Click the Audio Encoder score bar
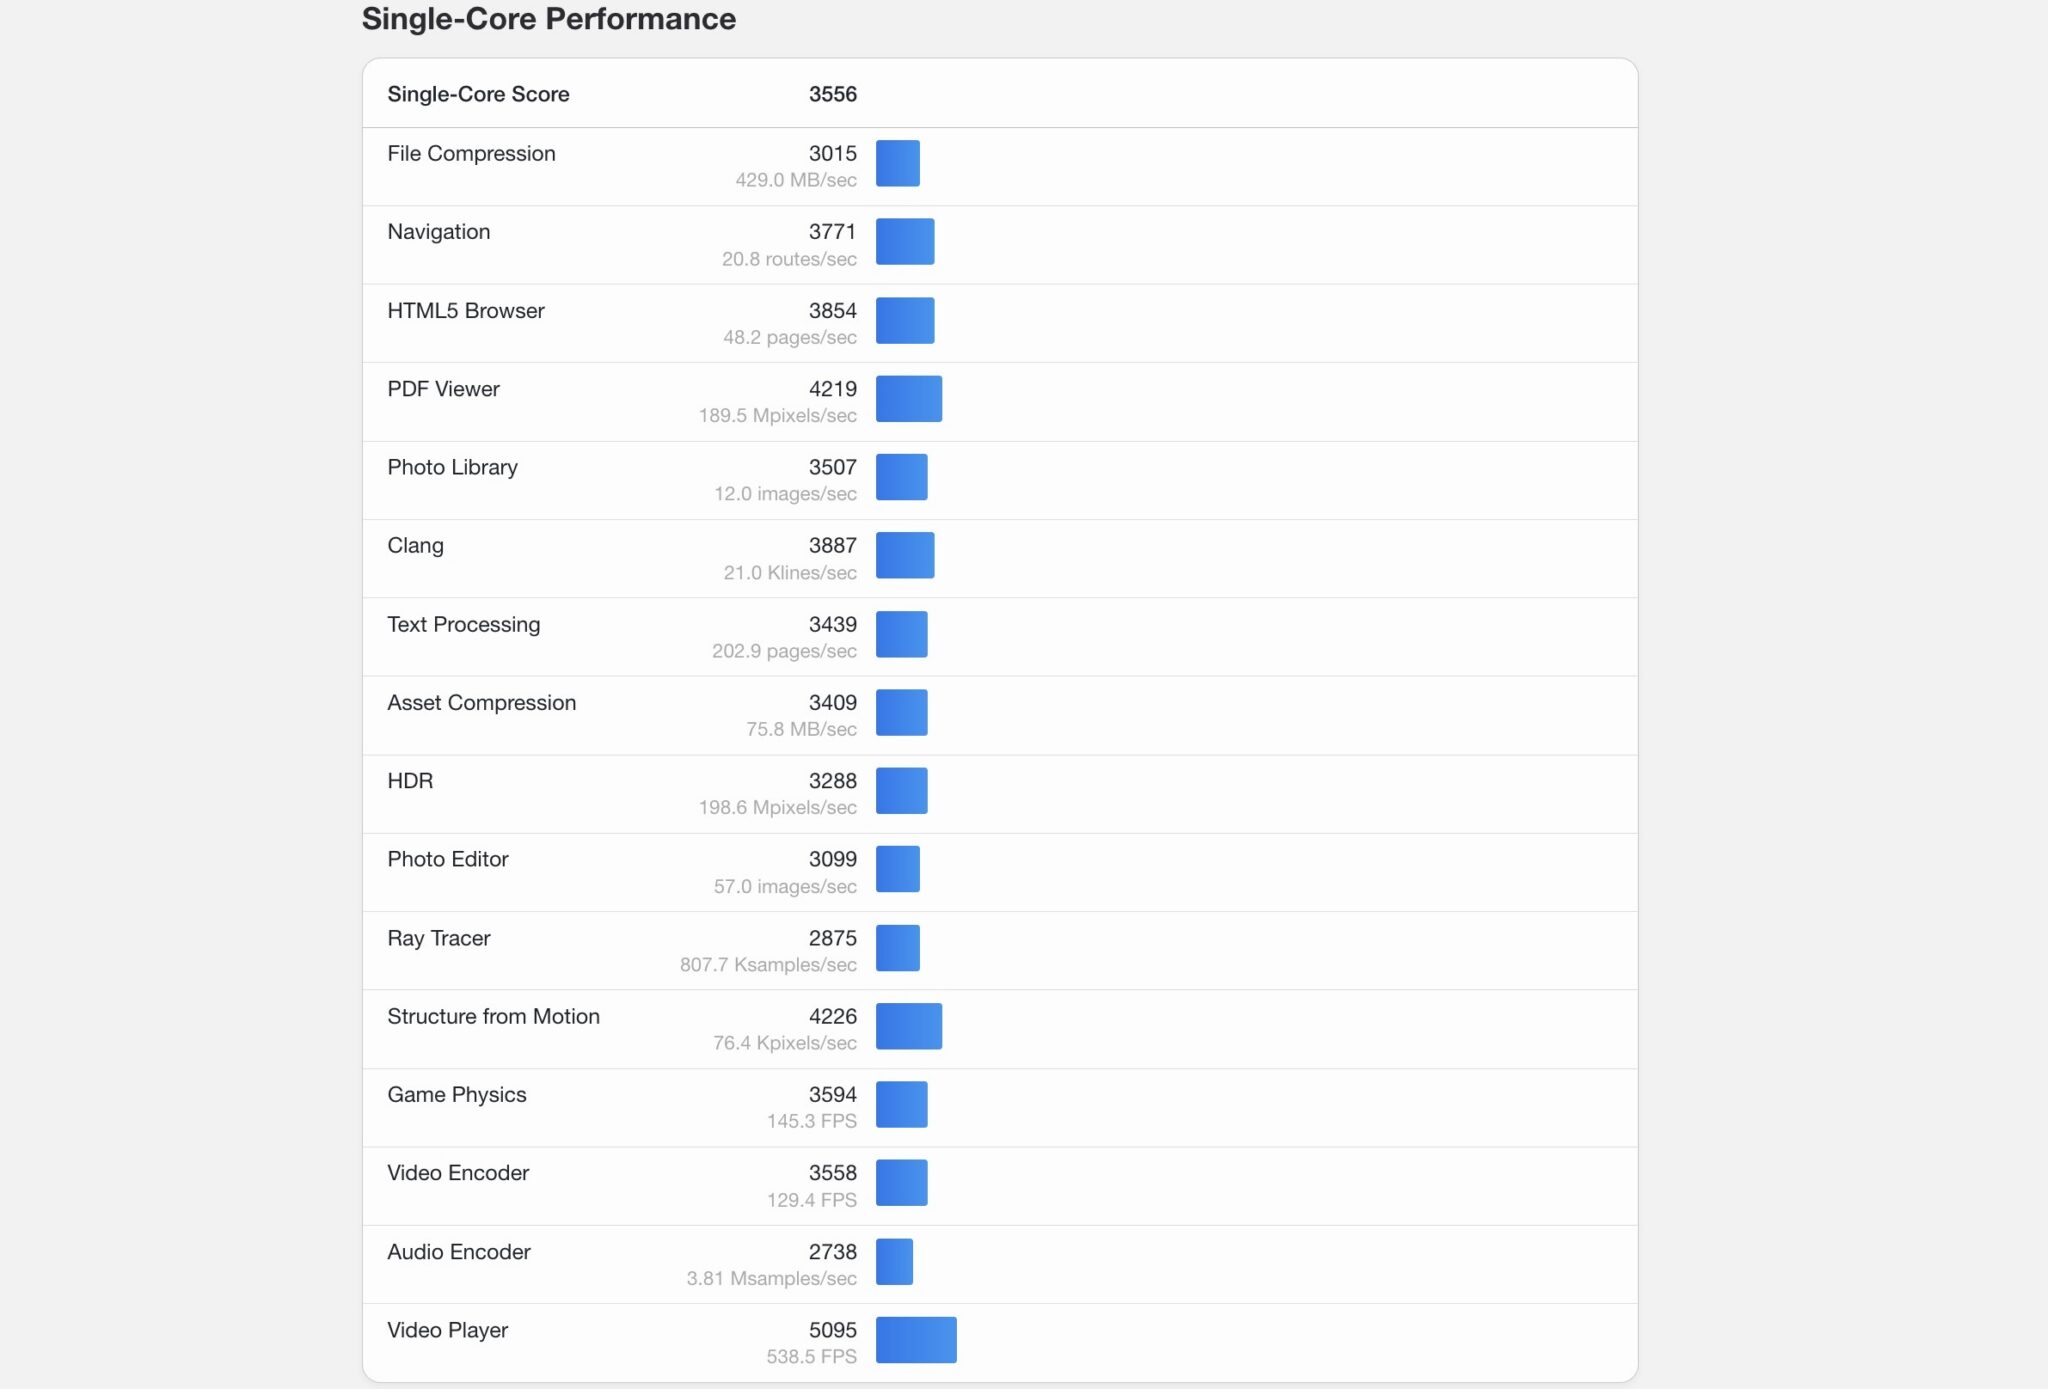Screen dimensions: 2048x1389 (x=894, y=1262)
